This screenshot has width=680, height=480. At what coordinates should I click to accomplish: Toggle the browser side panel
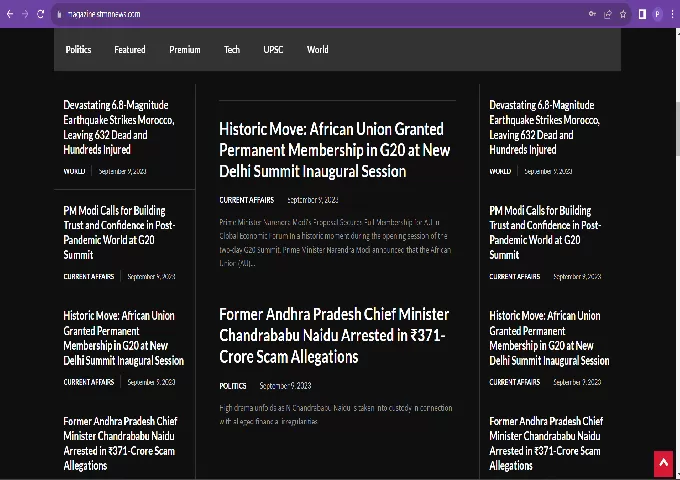[641, 14]
